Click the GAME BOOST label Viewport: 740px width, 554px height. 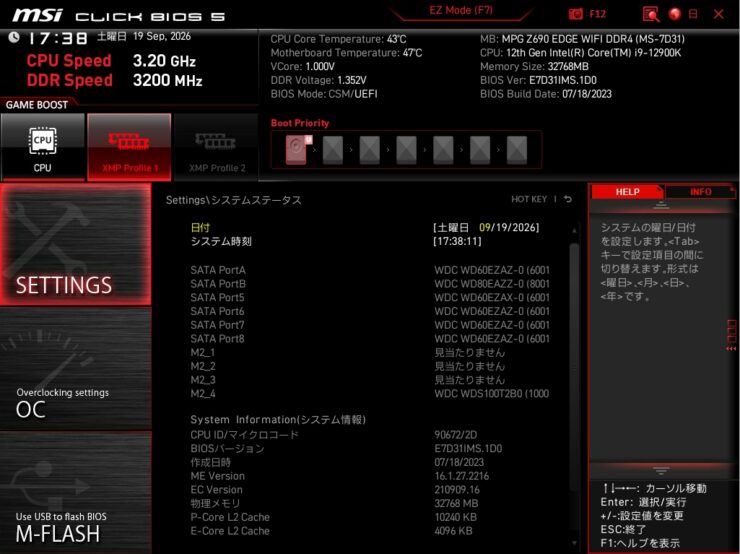(x=37, y=105)
